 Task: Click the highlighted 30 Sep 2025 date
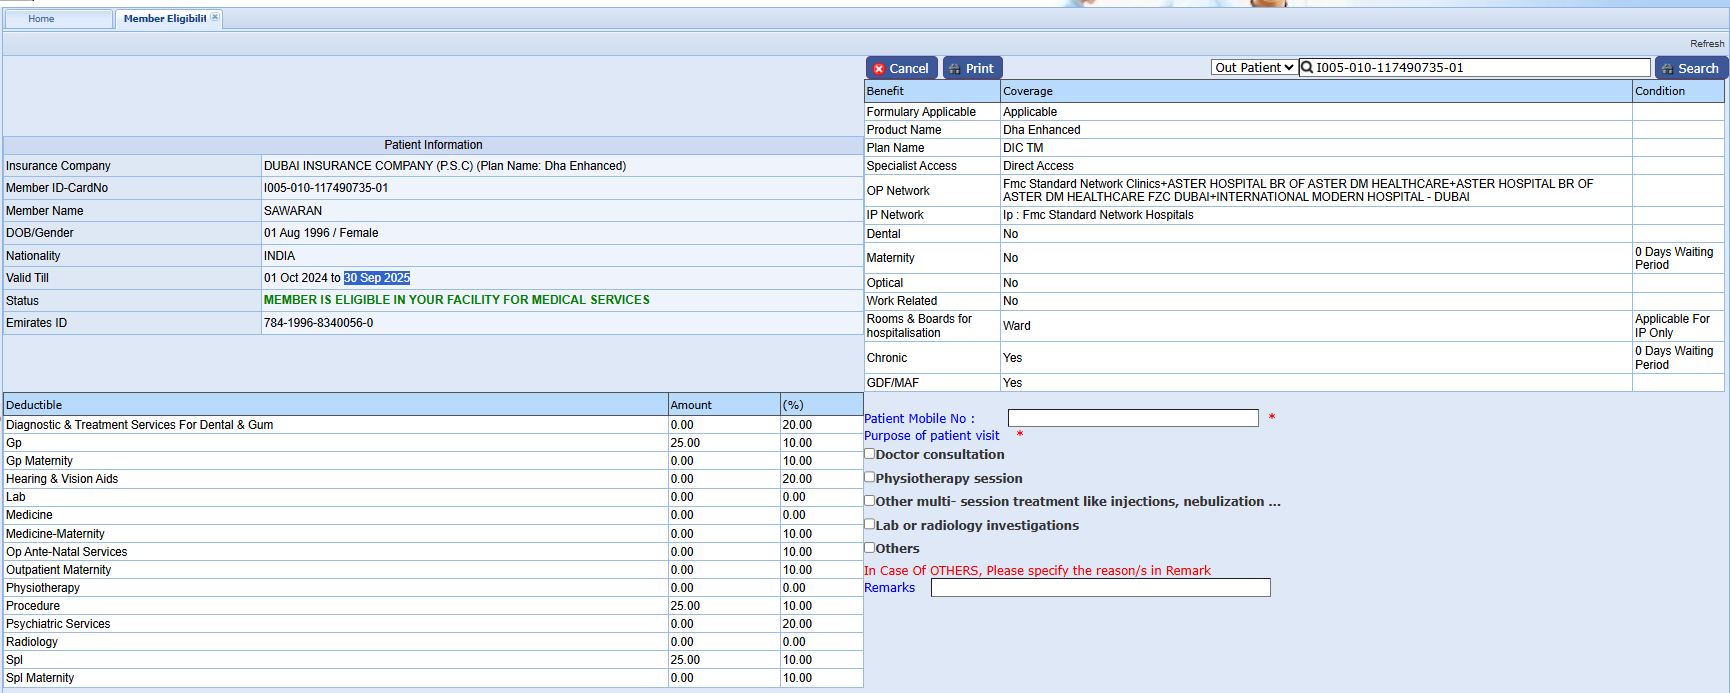[377, 278]
